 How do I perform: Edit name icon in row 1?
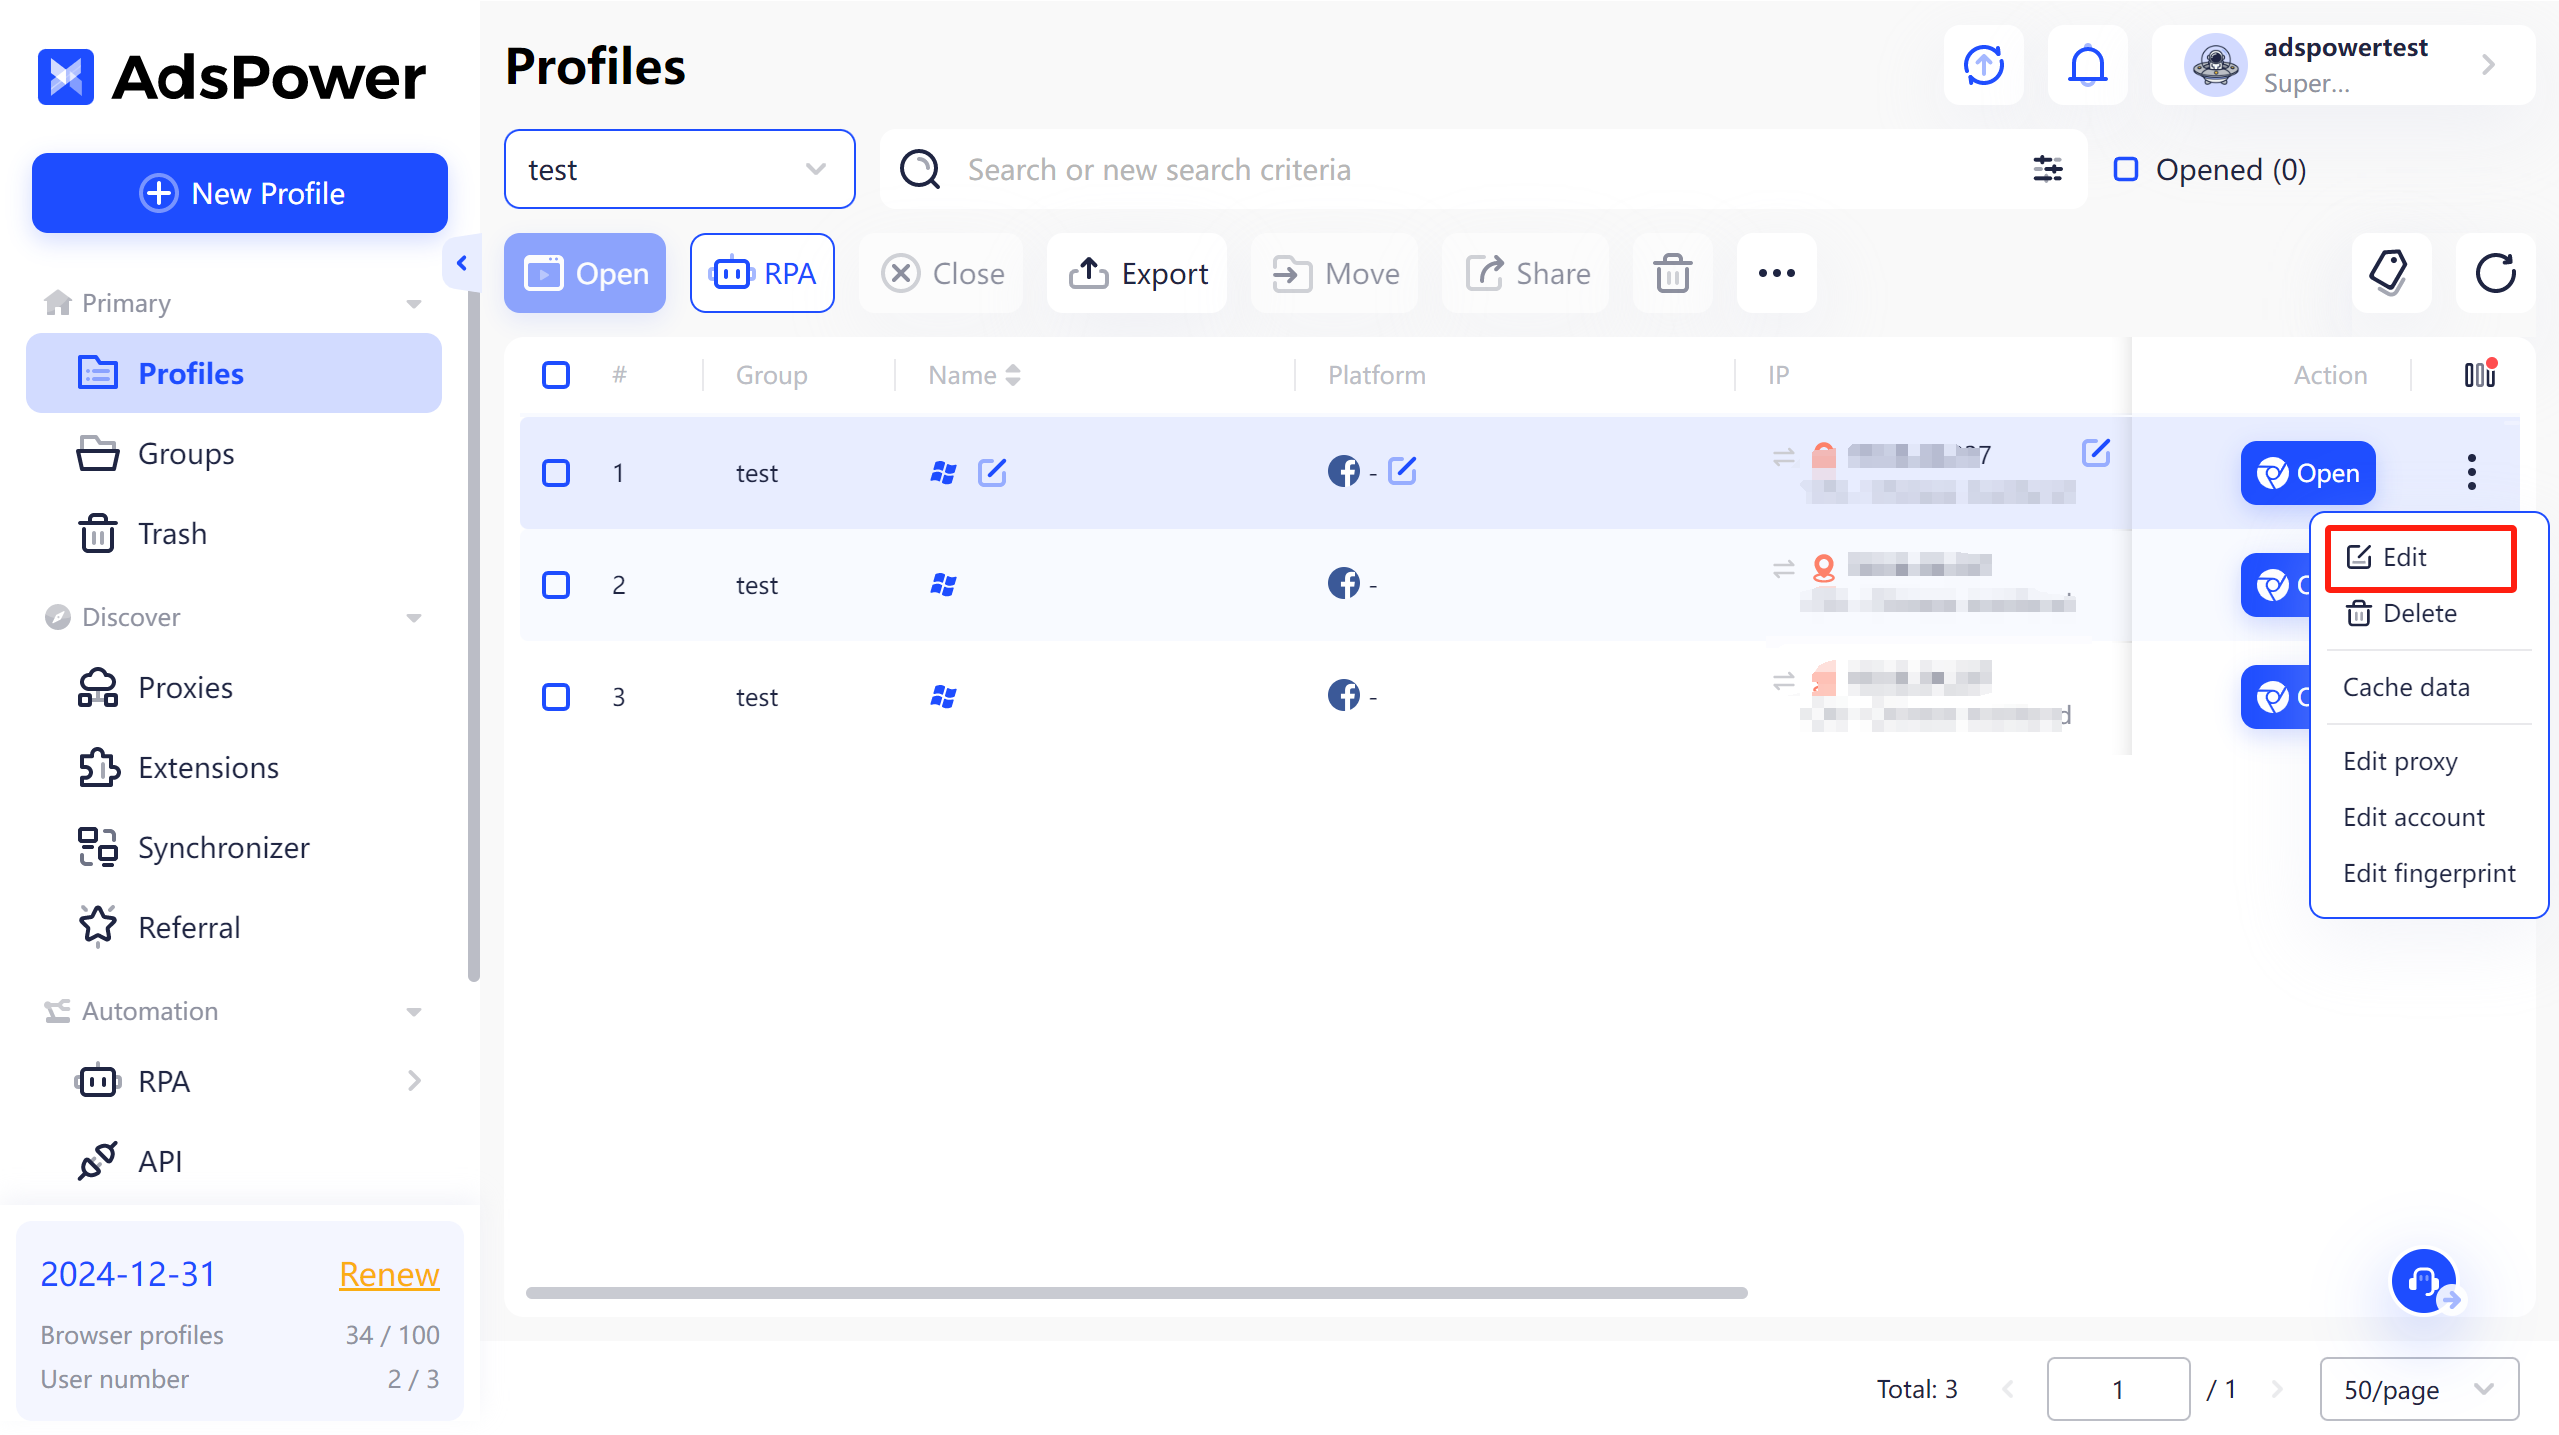pos(992,472)
